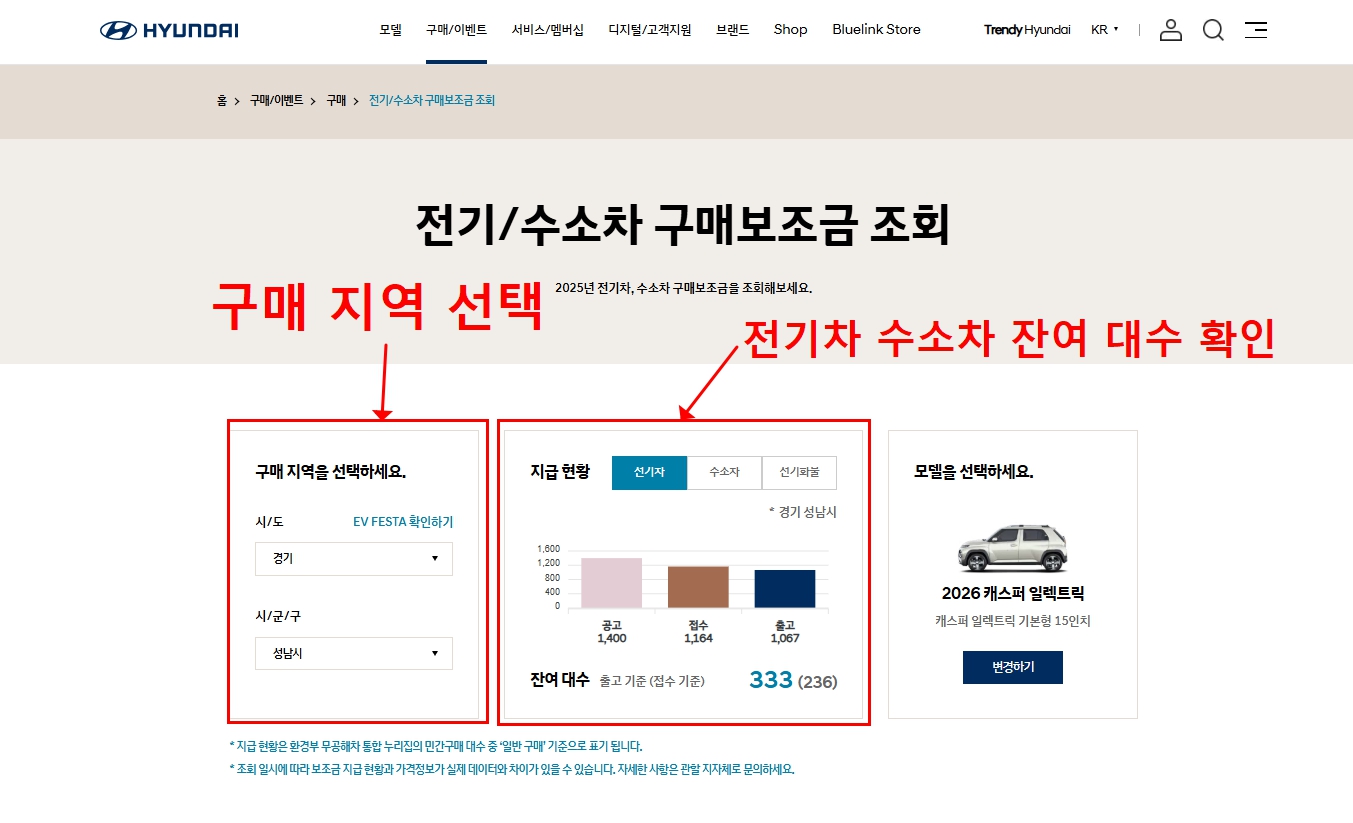Open the Trendy Hyundai link
This screenshot has height=823, width=1353.
[1027, 30]
